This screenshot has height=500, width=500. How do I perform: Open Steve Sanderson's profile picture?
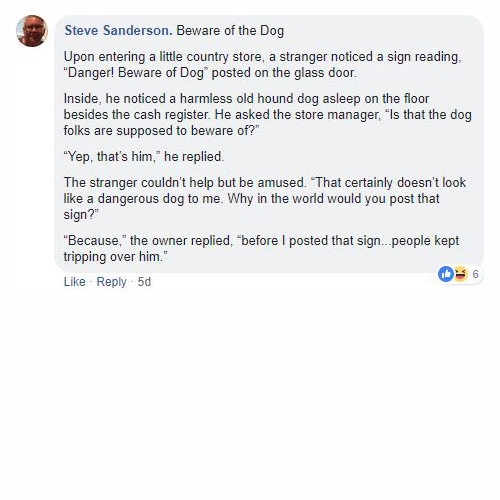32,31
